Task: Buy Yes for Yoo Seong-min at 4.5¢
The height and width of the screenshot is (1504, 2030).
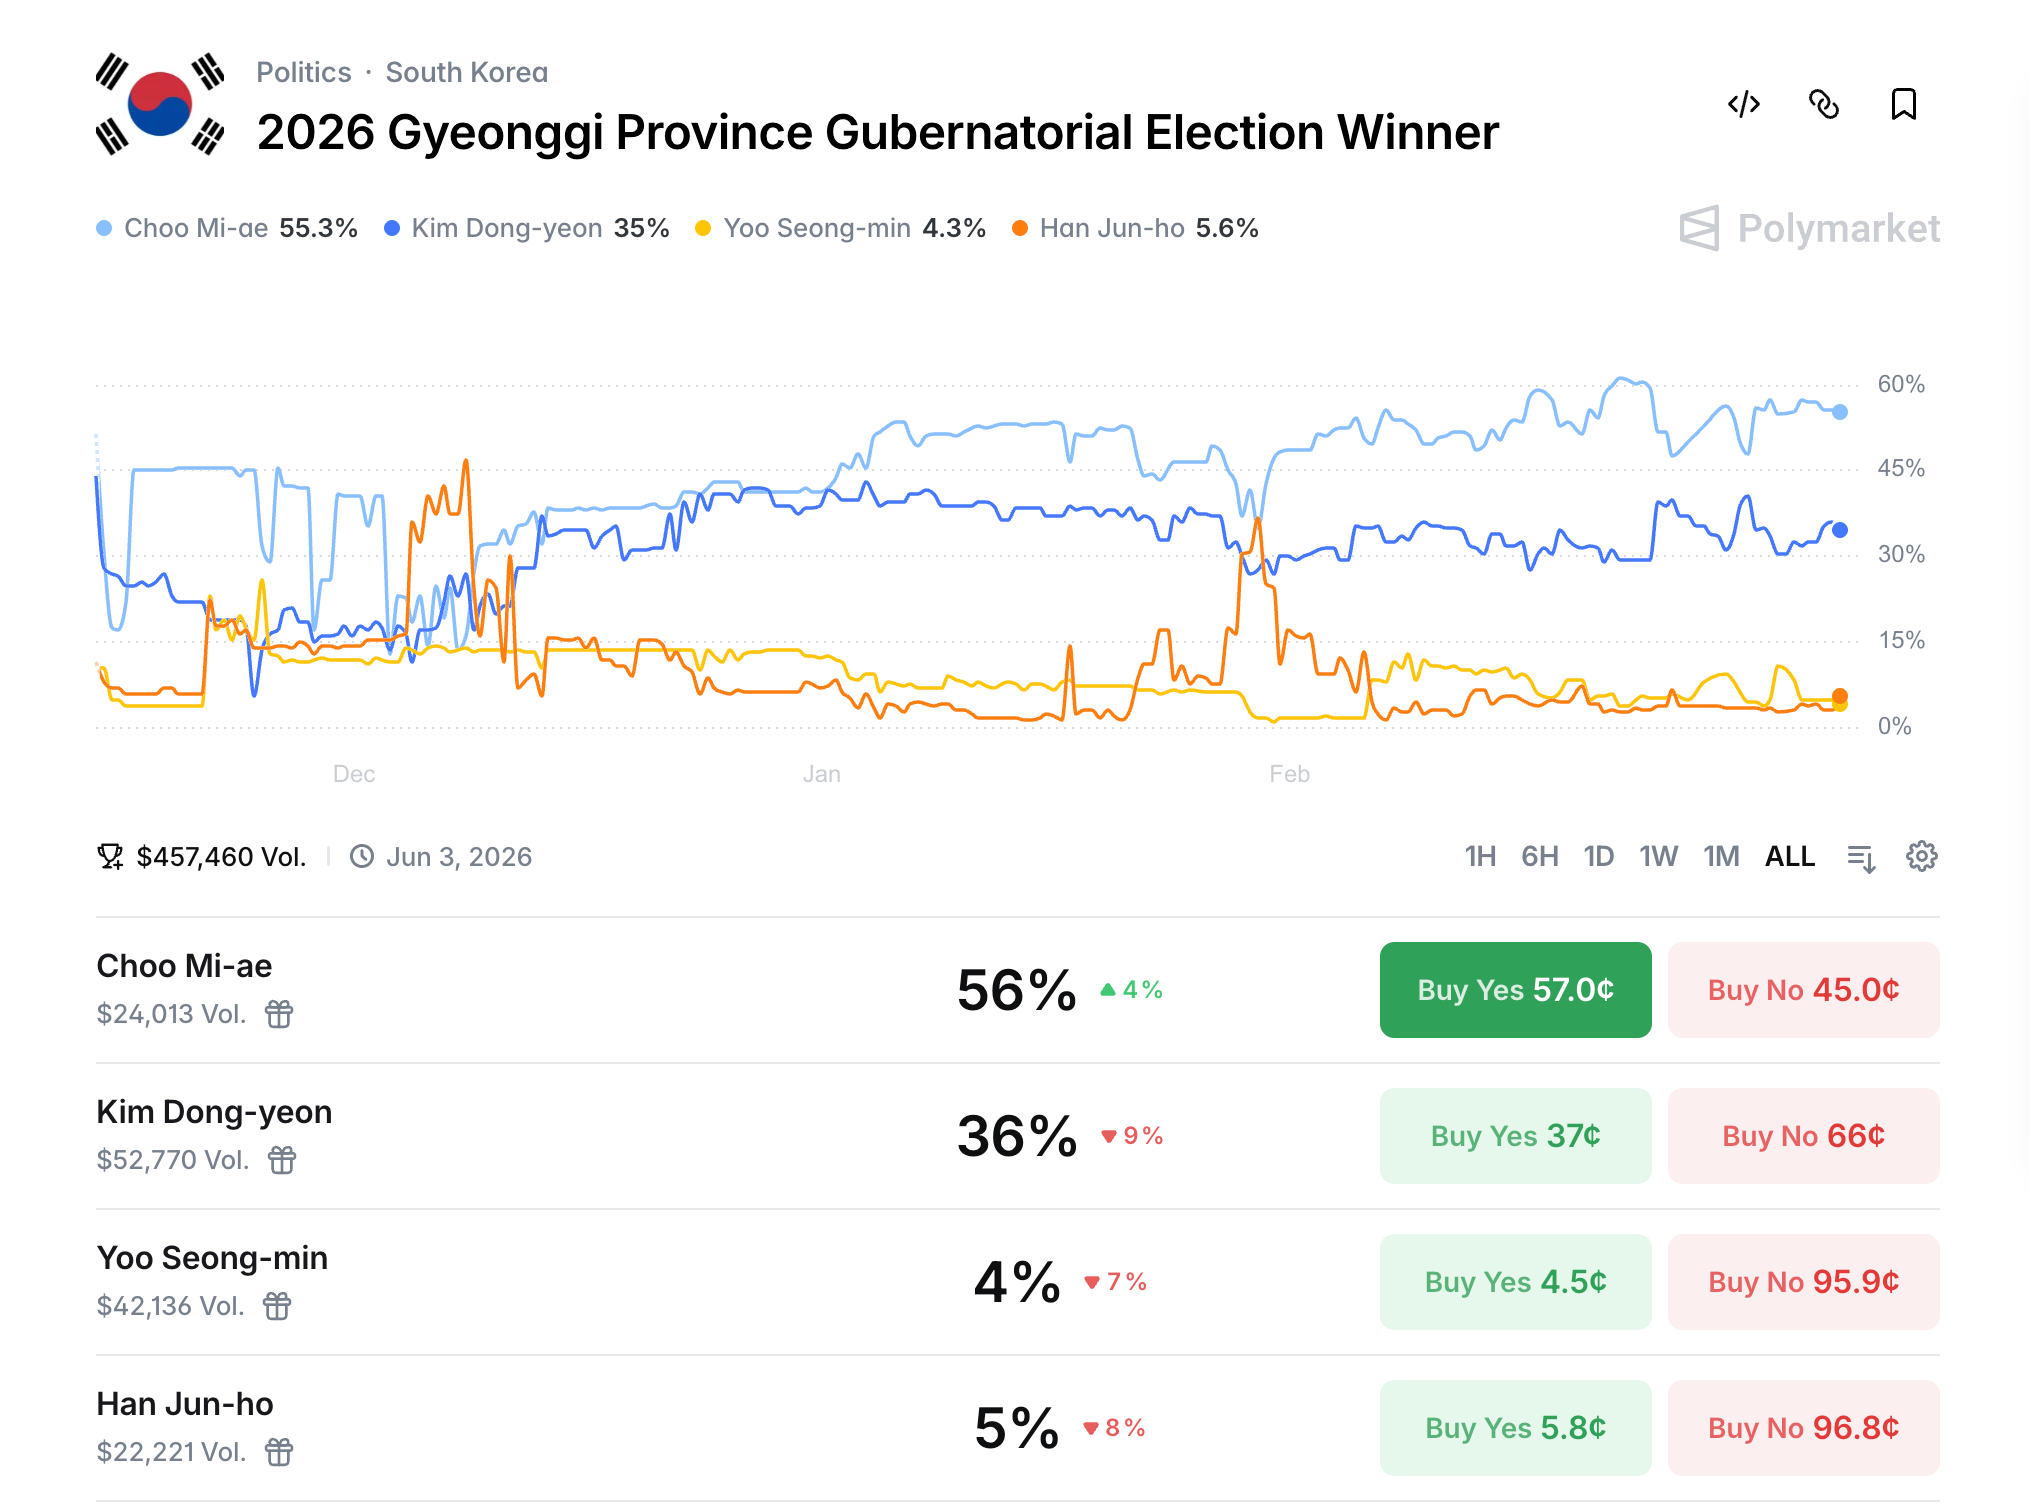Action: click(x=1515, y=1282)
